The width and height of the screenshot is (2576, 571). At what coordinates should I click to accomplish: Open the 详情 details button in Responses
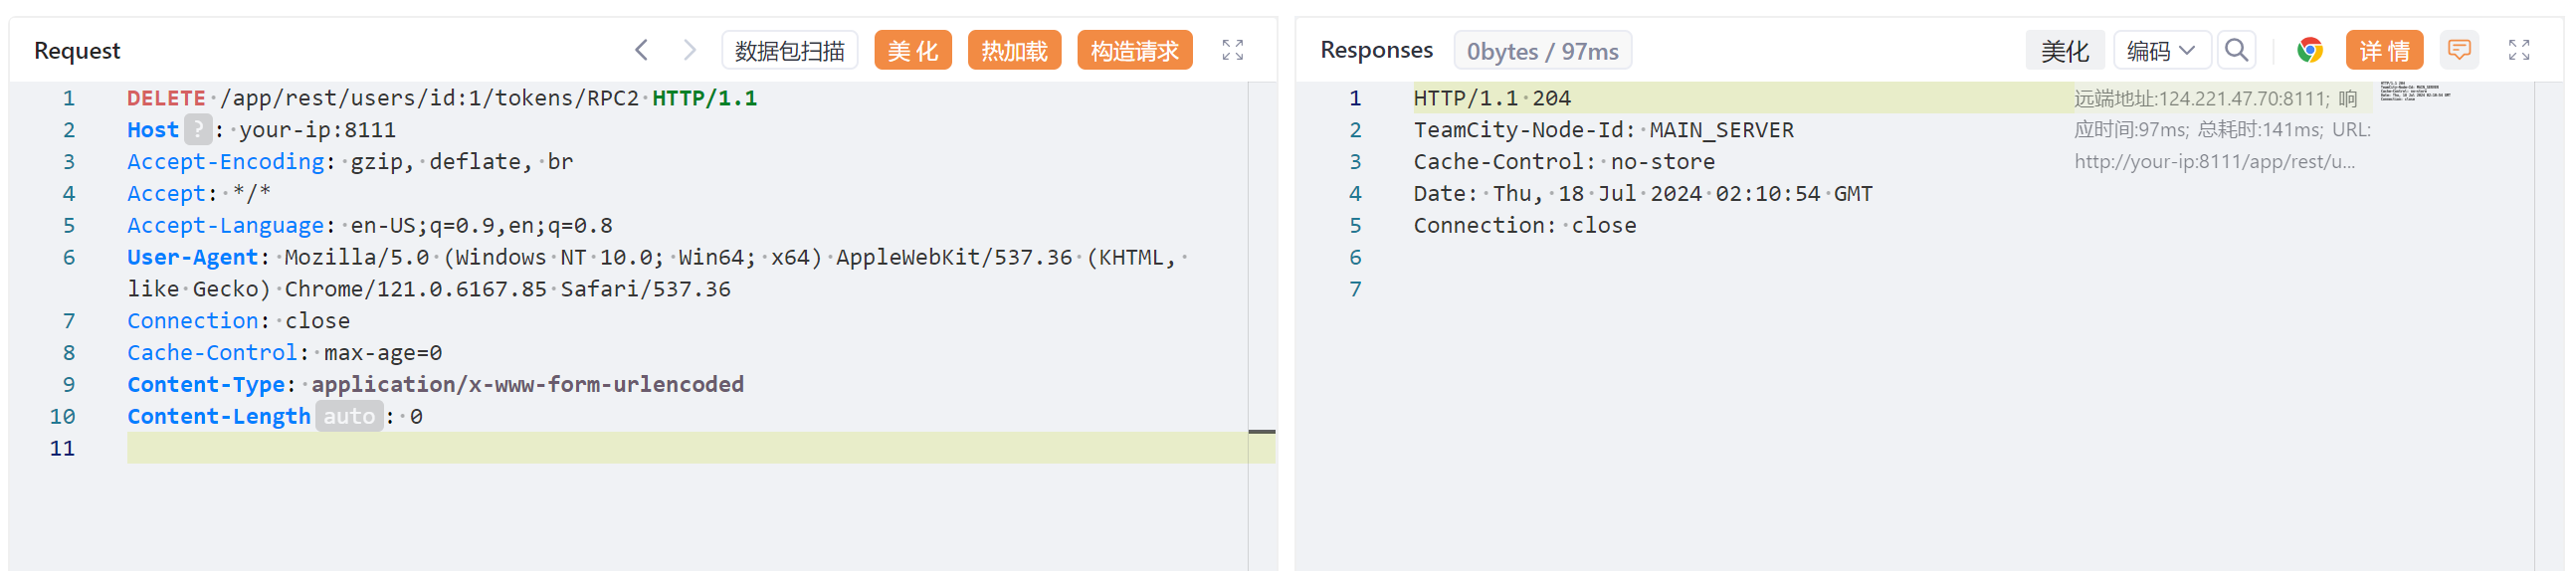(x=2383, y=50)
